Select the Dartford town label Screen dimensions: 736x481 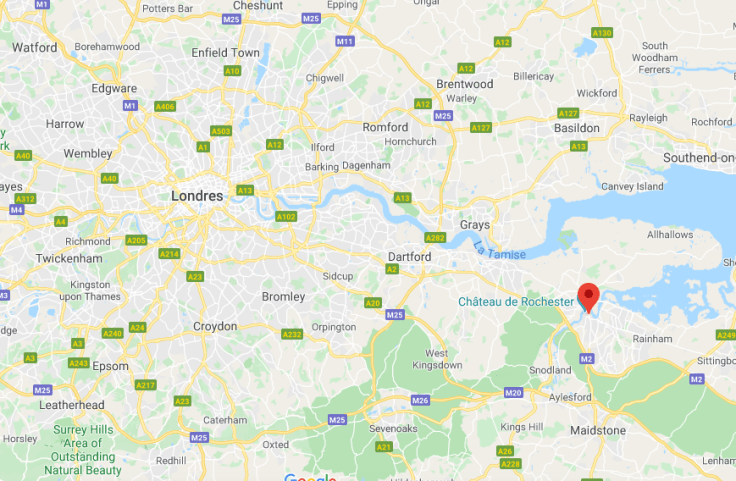point(409,257)
